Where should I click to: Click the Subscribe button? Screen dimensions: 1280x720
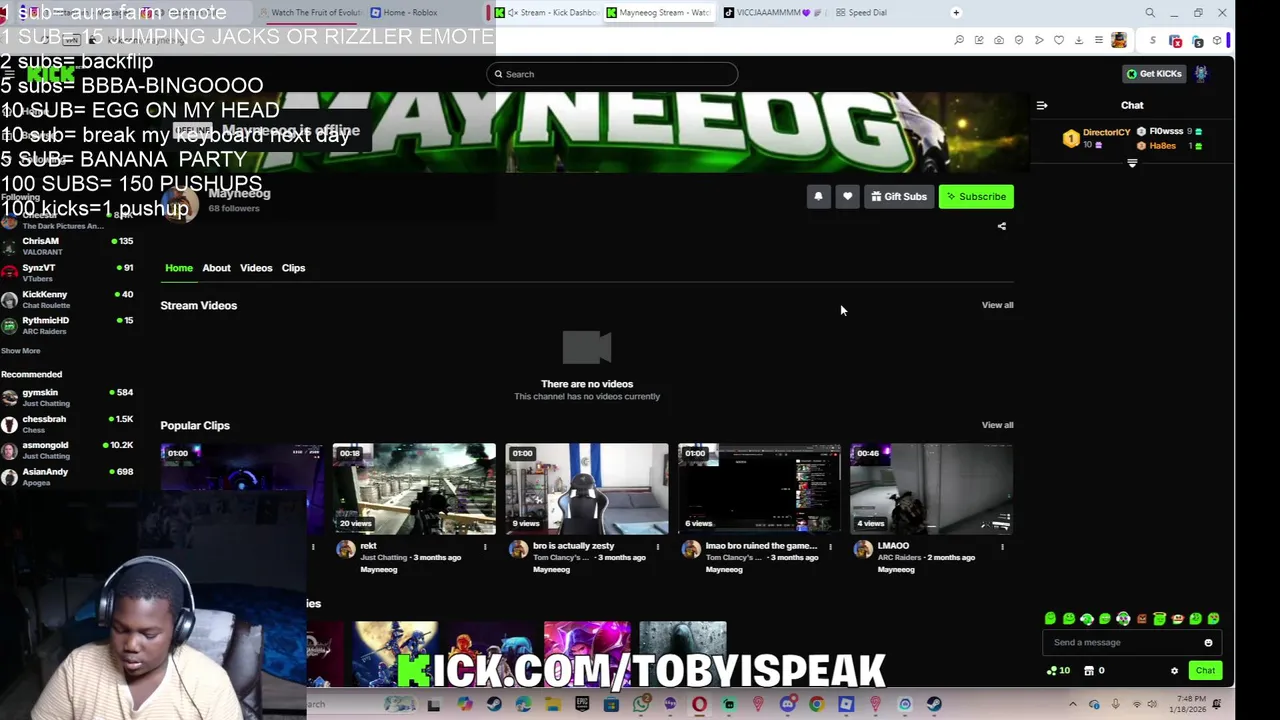click(x=976, y=197)
